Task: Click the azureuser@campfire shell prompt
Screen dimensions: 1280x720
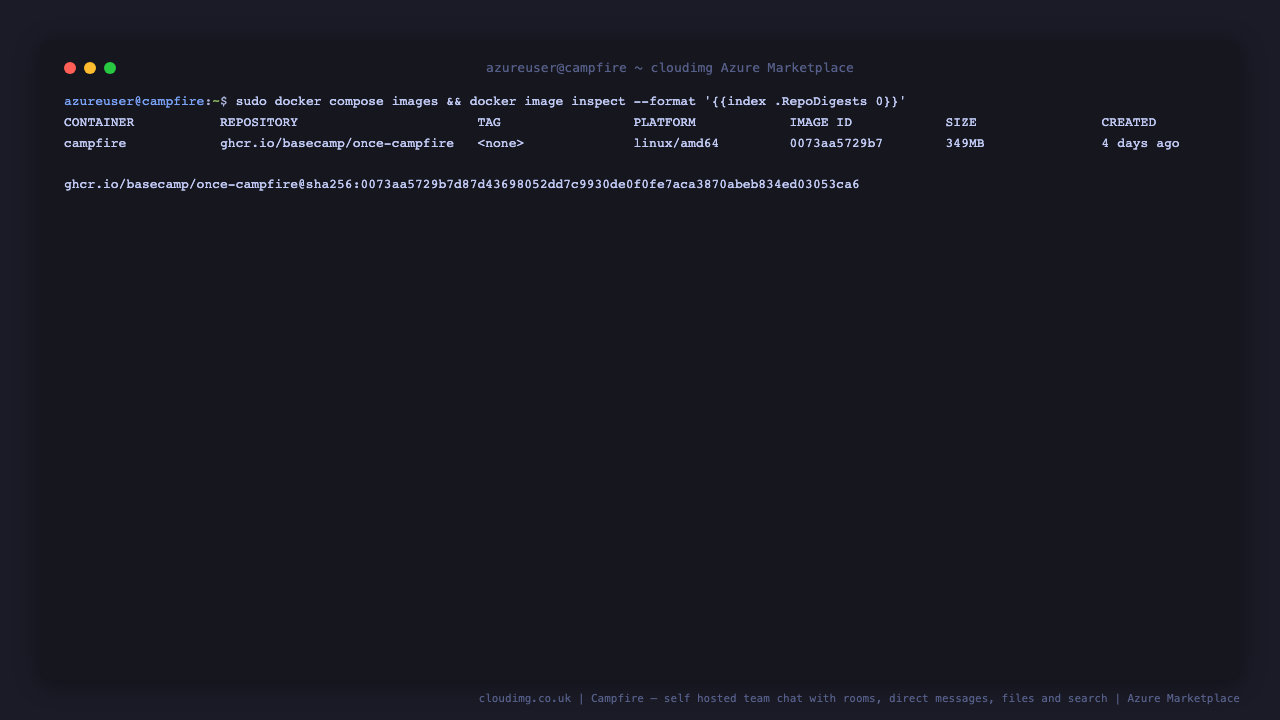Action: pos(146,101)
